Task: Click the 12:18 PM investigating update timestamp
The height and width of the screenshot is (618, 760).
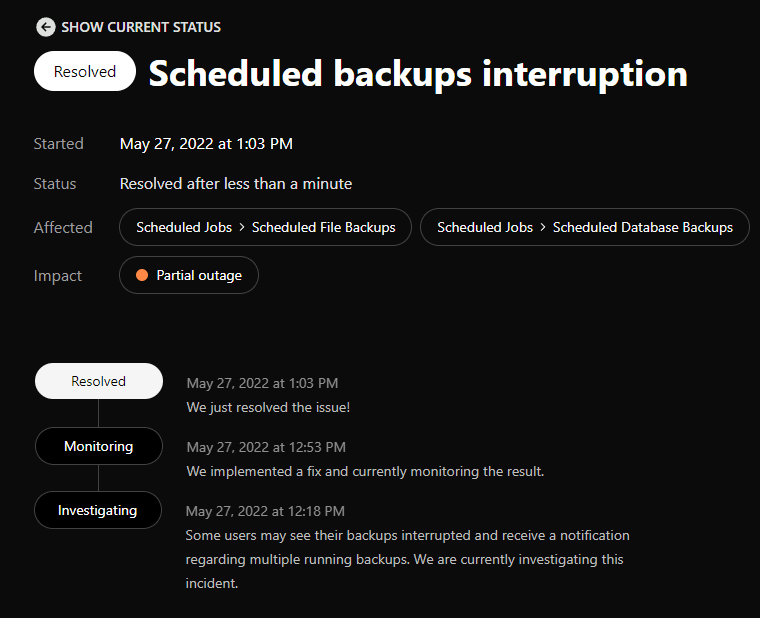Action: [x=265, y=511]
